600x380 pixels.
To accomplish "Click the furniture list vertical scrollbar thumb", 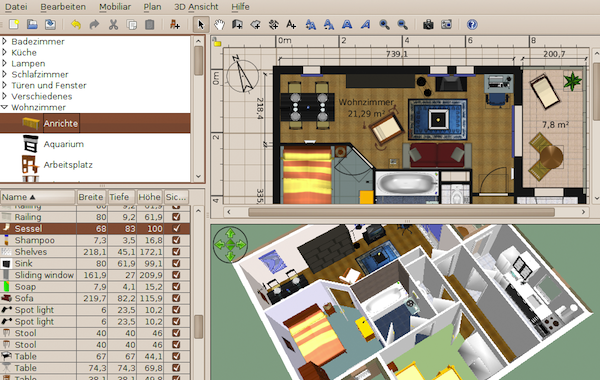I will pos(198,327).
